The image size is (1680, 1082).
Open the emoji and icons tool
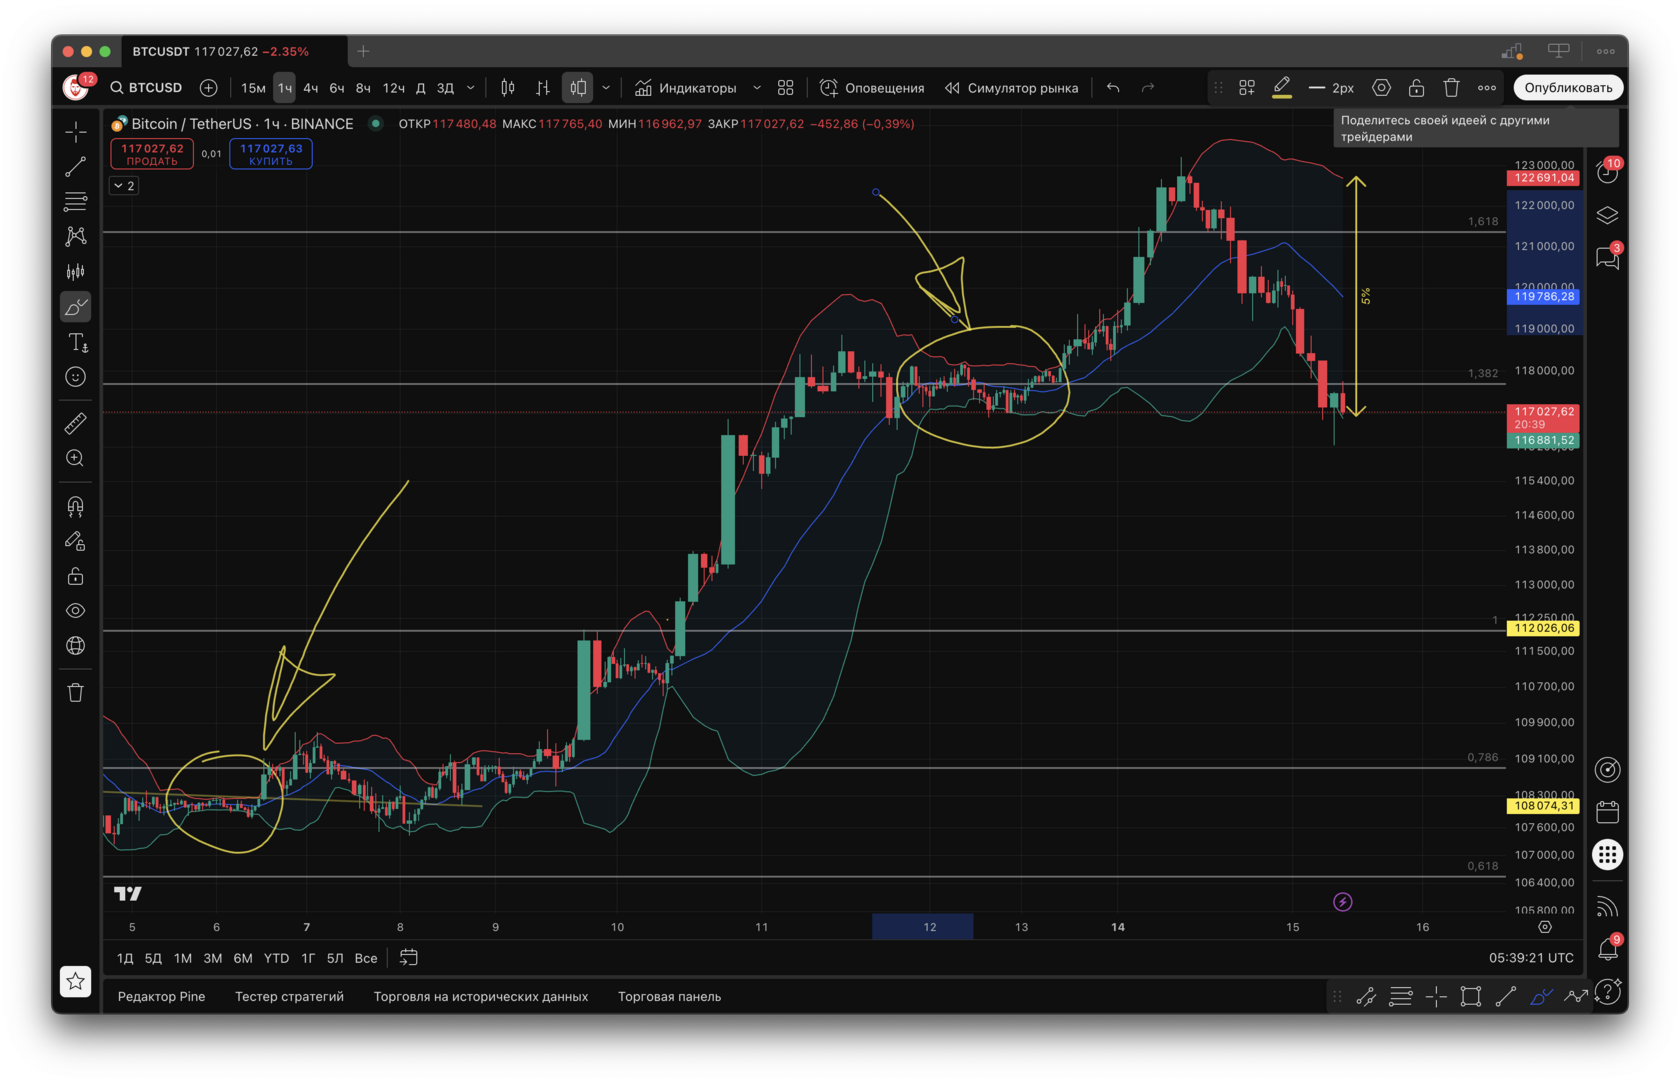pos(76,377)
